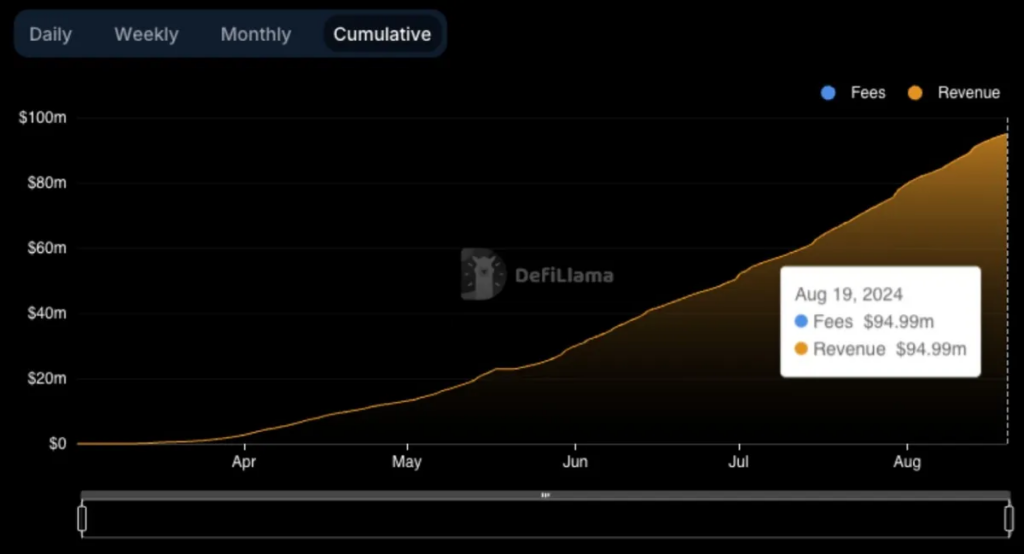Screen dimensions: 1024x554
Task: Click the gray range bar center grip
Action: pos(545,495)
